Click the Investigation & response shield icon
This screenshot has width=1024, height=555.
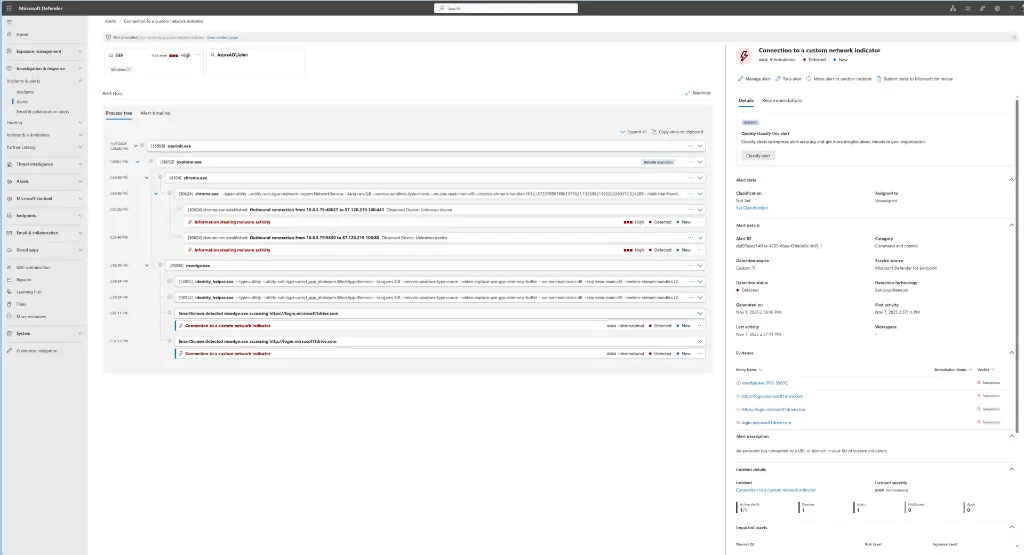9,68
